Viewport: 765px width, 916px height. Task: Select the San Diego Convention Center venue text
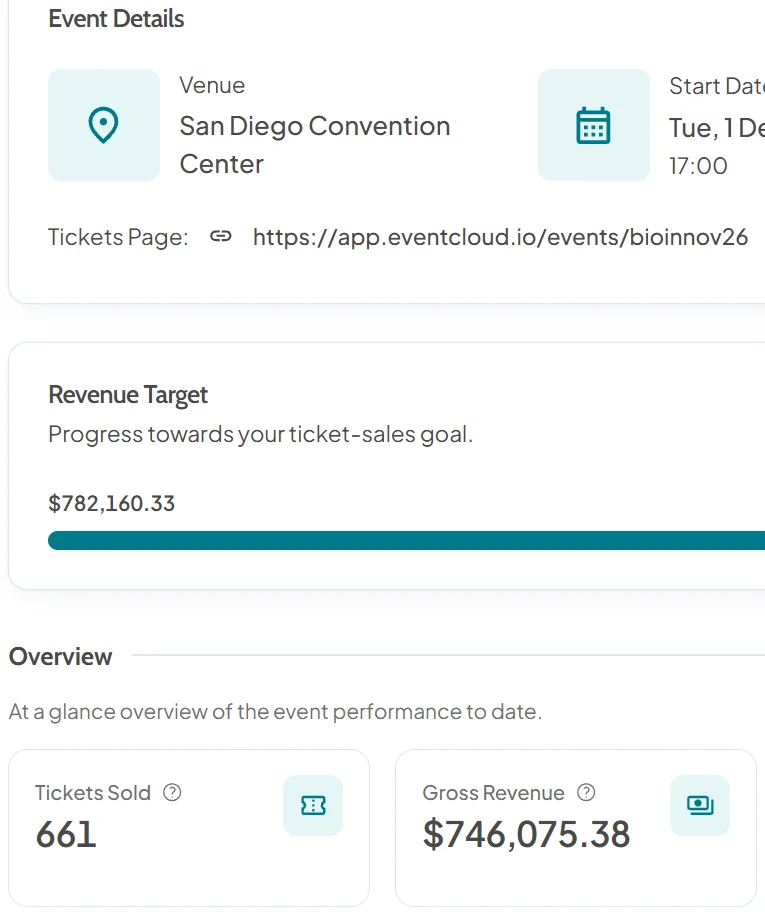[x=315, y=145]
